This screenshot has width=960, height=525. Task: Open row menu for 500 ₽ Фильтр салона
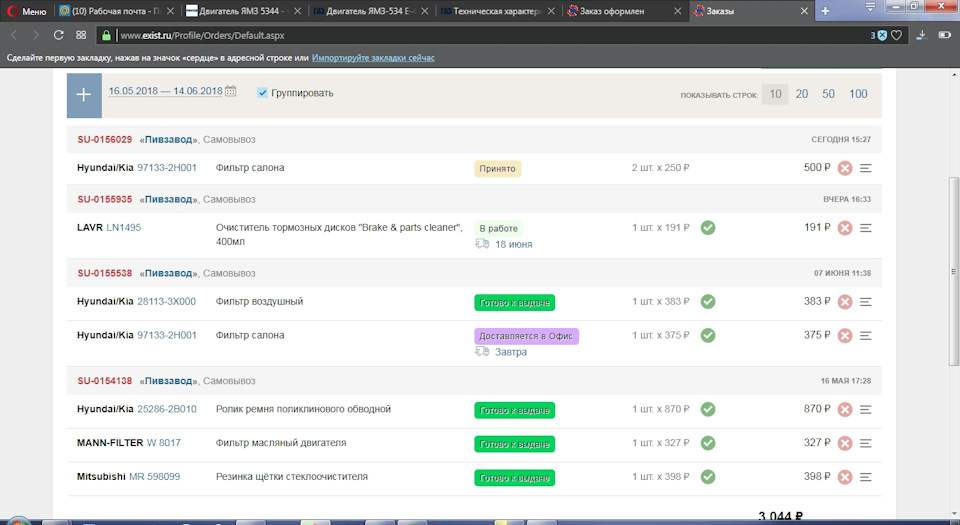click(x=865, y=168)
